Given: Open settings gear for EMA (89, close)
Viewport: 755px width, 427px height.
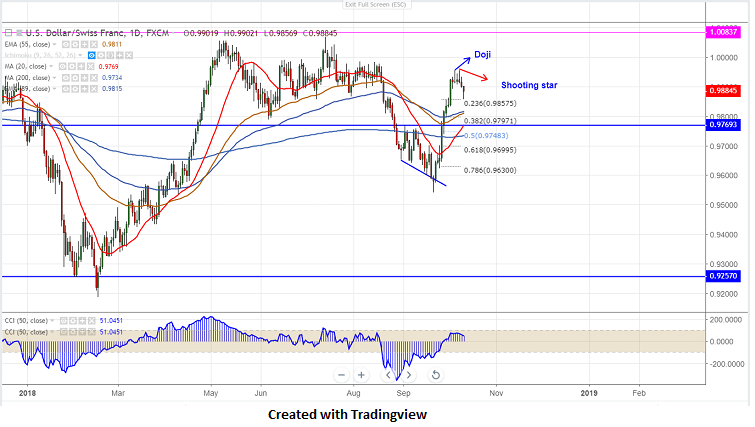Looking at the screenshot, I should point(75,89).
